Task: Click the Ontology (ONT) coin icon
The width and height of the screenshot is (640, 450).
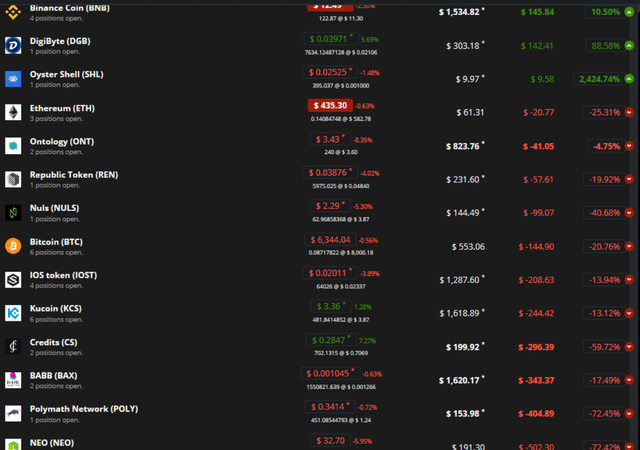Action: coord(13,146)
